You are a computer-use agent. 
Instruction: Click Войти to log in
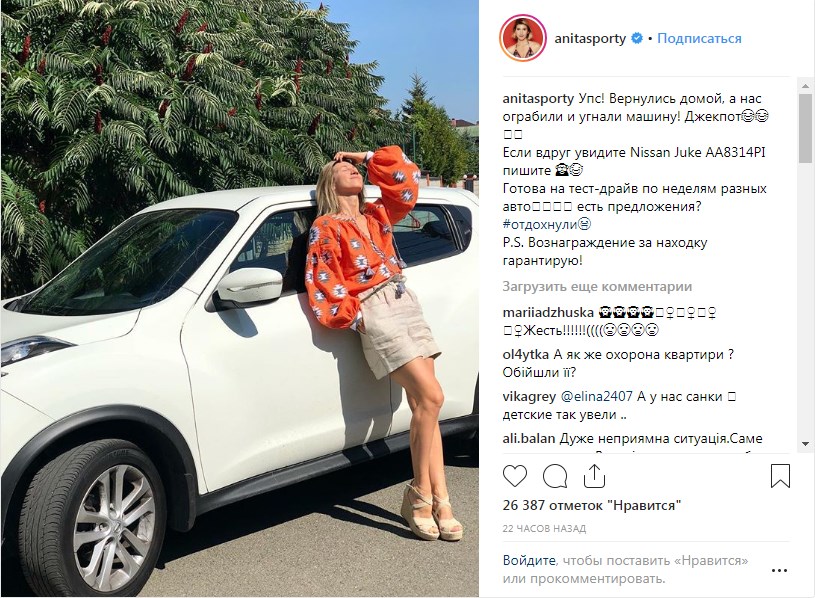(529, 561)
